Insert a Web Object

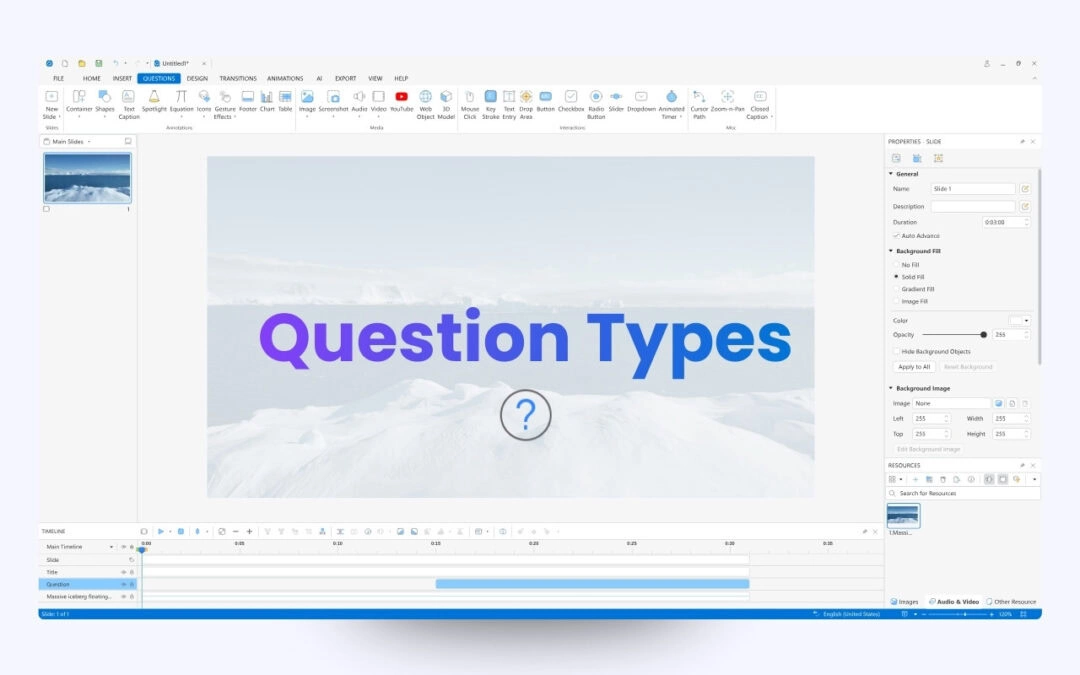click(x=426, y=104)
